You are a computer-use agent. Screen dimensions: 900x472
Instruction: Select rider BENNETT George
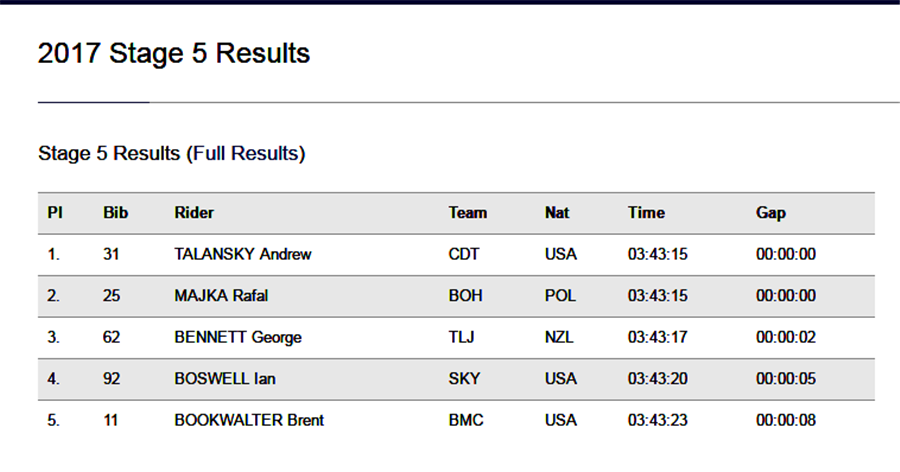coord(238,338)
